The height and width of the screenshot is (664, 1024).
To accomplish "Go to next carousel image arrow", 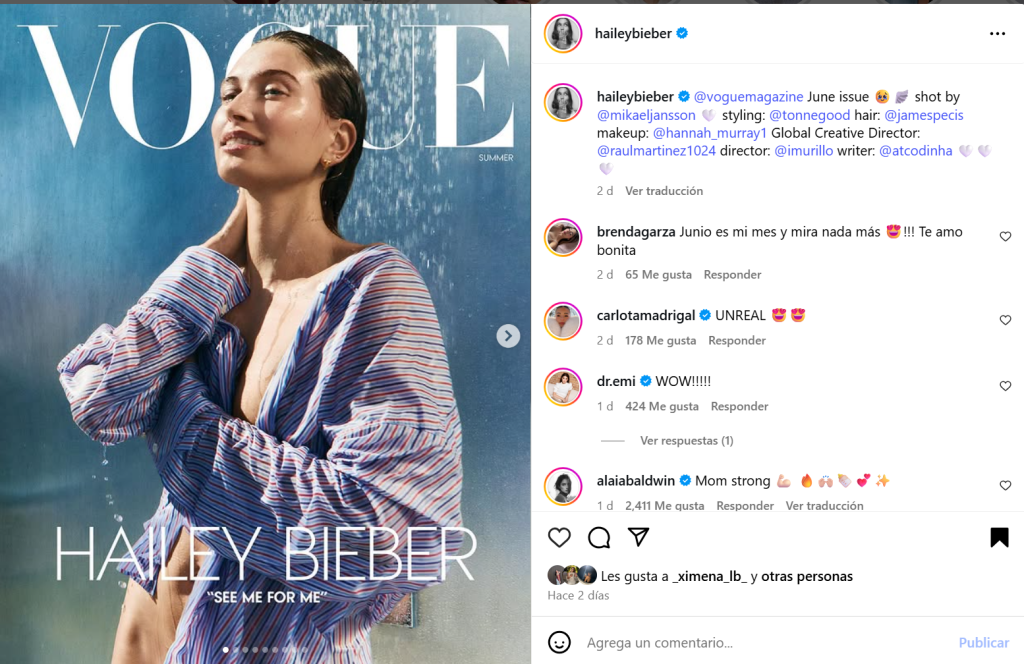I will [508, 336].
